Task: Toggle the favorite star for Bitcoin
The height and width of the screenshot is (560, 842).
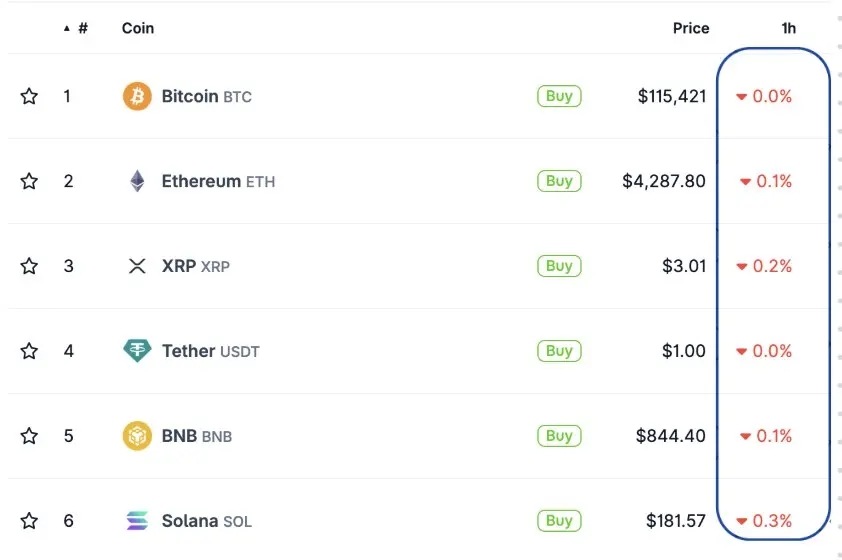Action: coord(29,96)
